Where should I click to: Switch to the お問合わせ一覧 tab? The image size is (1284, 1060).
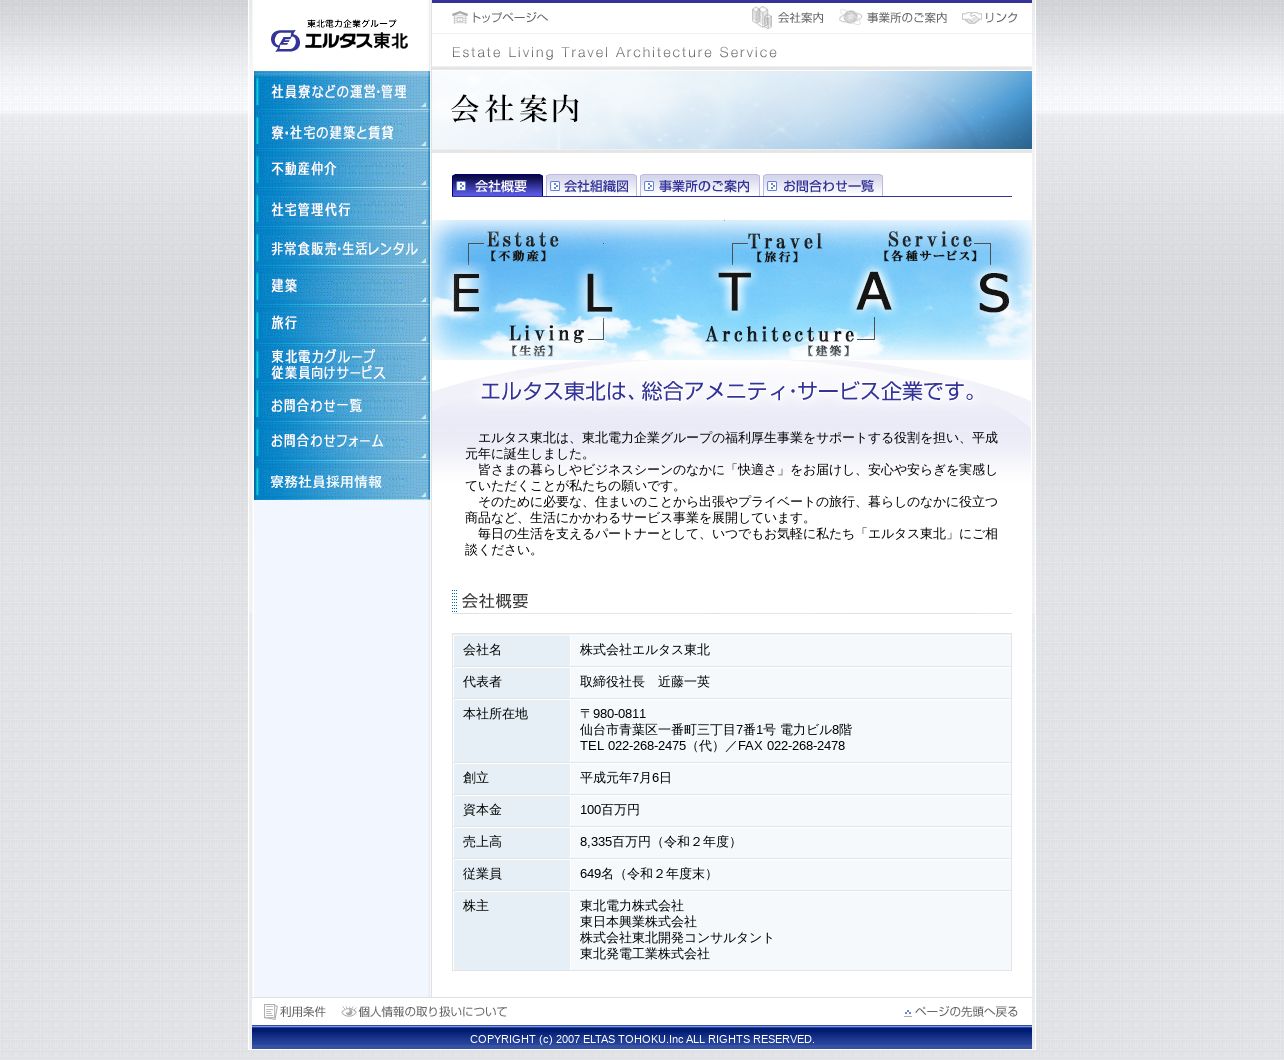click(x=823, y=186)
